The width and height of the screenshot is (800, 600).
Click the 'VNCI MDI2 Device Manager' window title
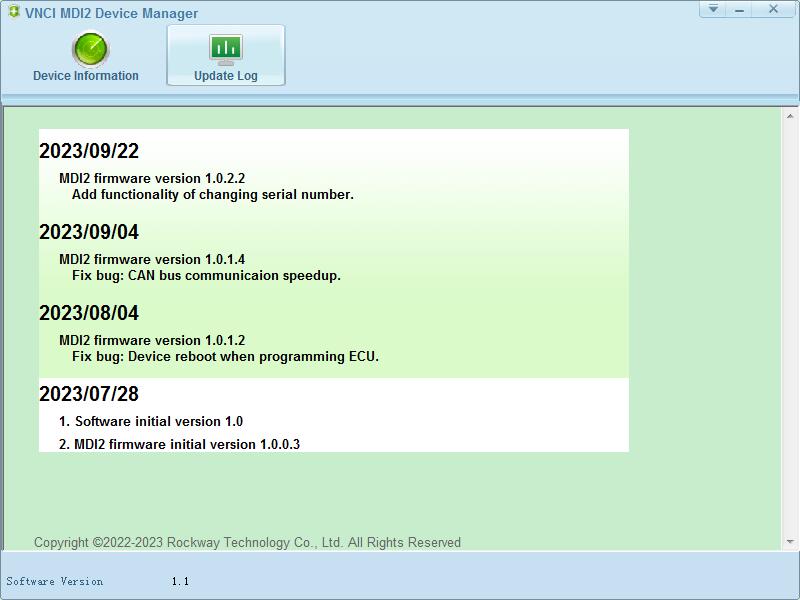111,13
